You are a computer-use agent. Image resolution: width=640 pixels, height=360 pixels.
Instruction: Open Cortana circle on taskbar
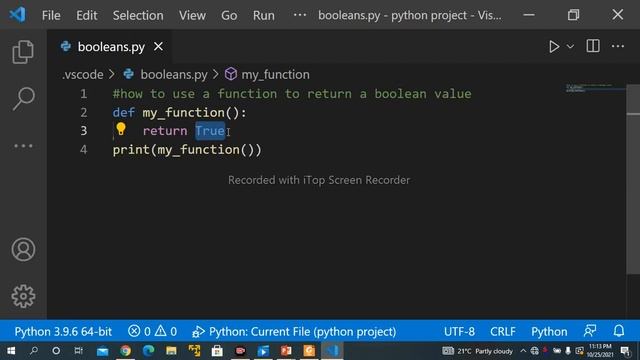pyautogui.click(x=56, y=351)
